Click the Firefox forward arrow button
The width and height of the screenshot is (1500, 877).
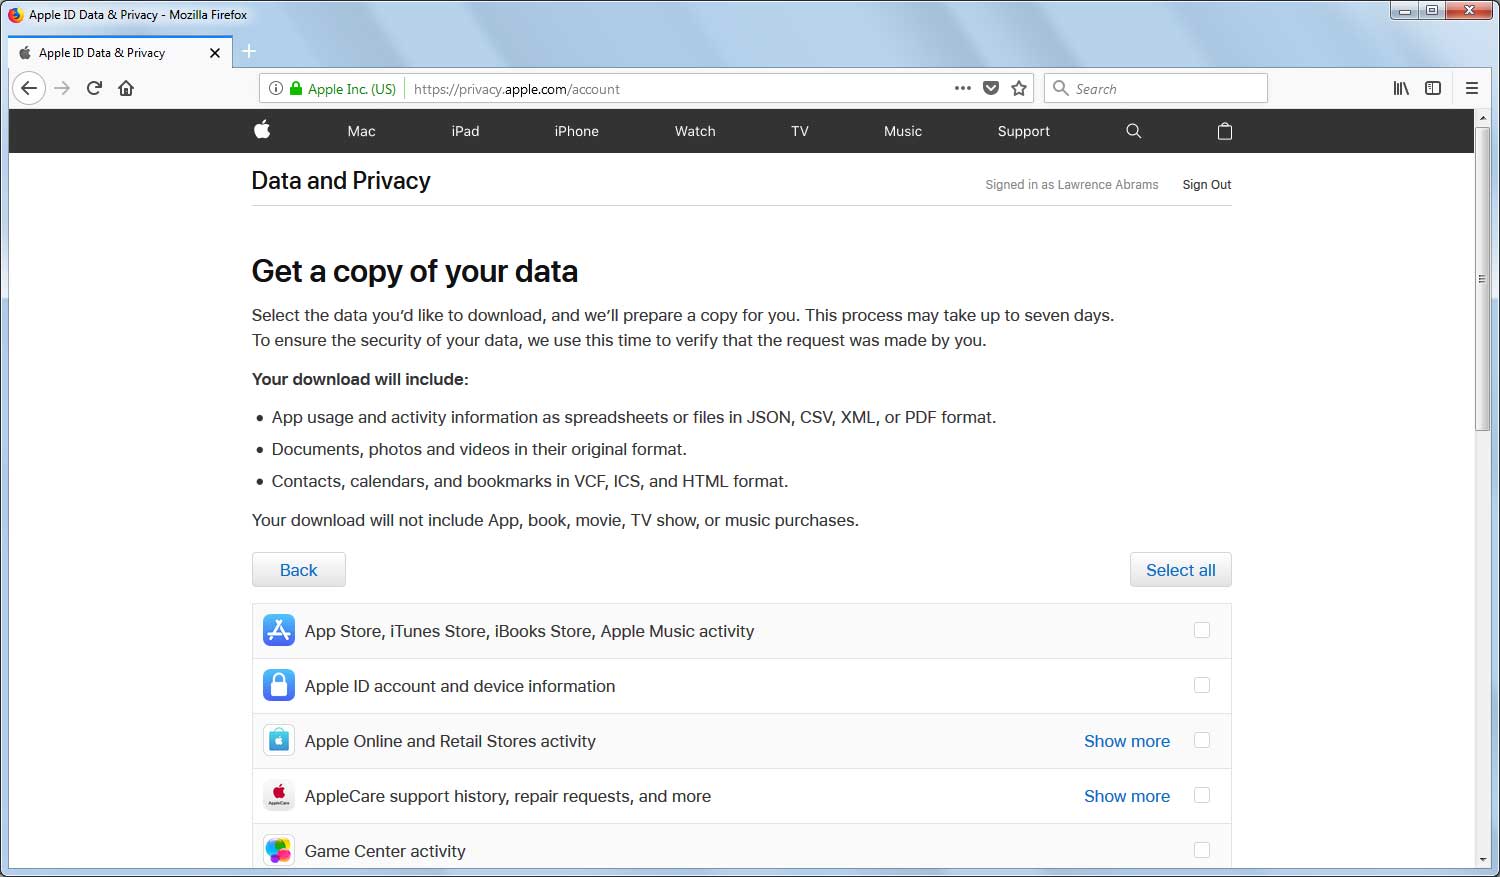point(62,88)
